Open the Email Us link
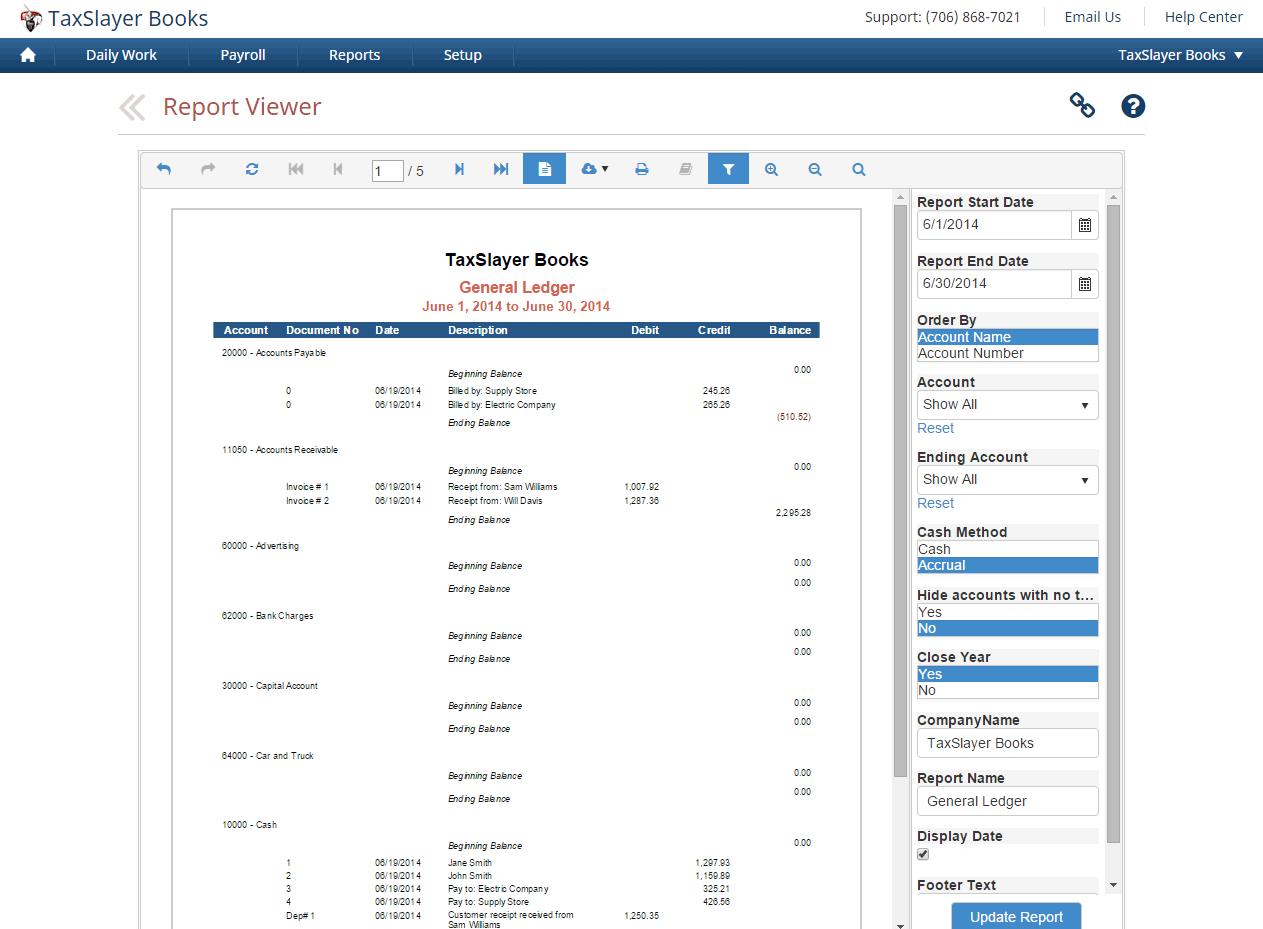The width and height of the screenshot is (1263, 929). (1092, 17)
